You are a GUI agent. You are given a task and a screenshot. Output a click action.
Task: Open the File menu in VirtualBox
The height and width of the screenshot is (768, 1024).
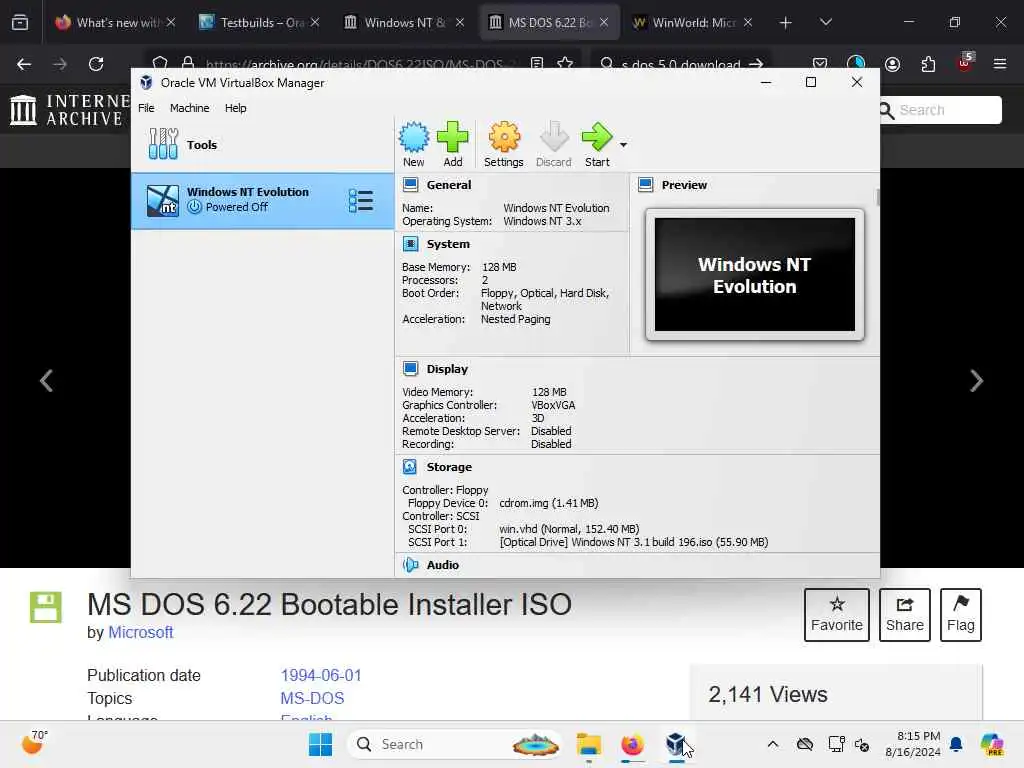(x=146, y=108)
